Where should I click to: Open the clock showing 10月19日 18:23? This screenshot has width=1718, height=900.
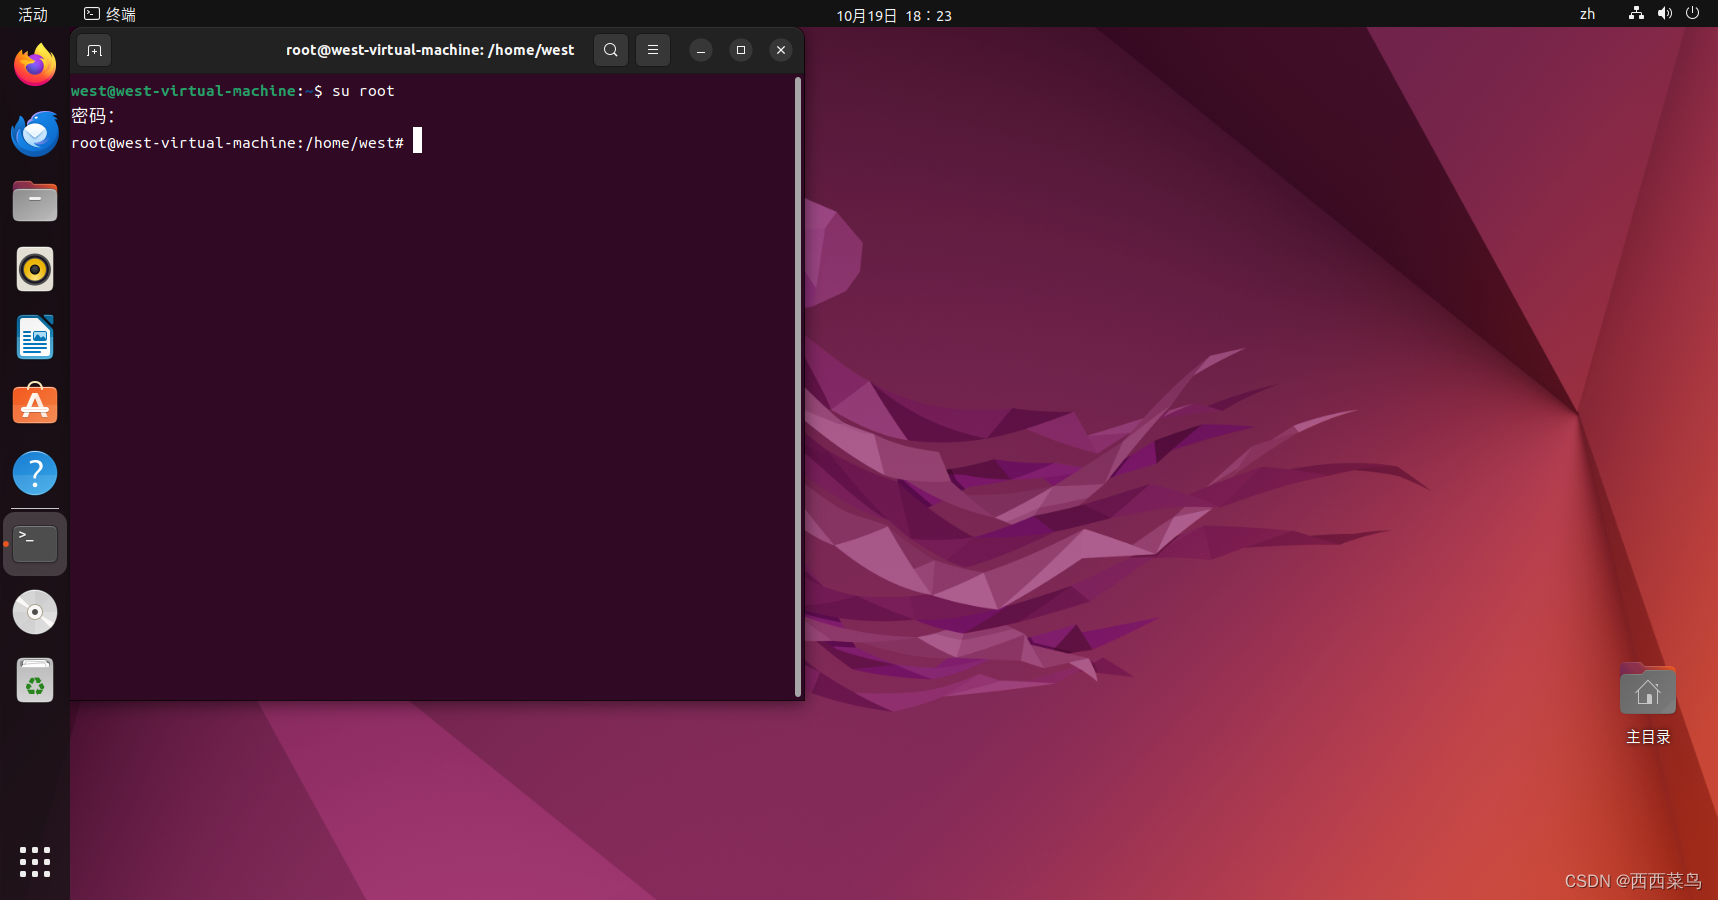(x=894, y=15)
